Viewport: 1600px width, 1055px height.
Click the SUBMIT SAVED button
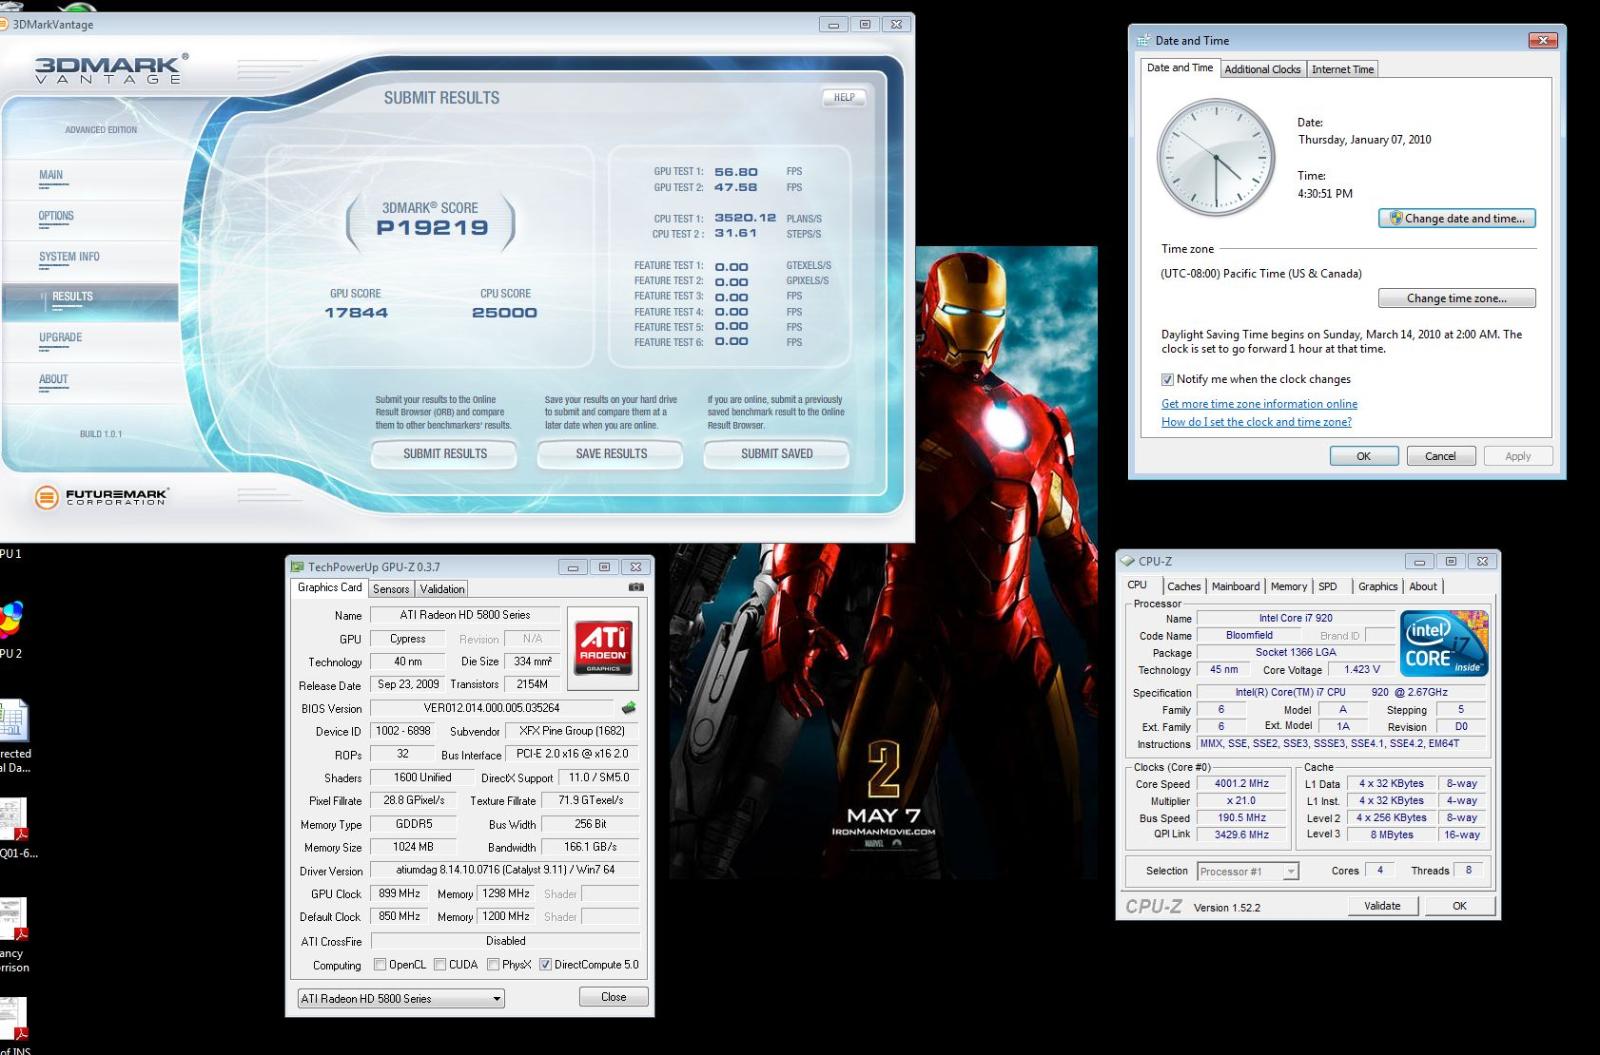click(x=777, y=454)
